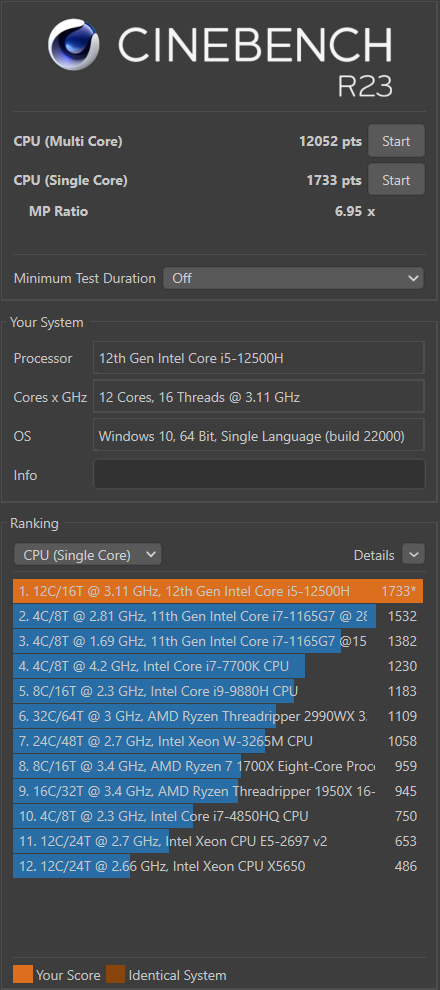Open the CPU (Single Core) ranking dropdown
Image resolution: width=440 pixels, height=990 pixels.
pyautogui.click(x=88, y=555)
